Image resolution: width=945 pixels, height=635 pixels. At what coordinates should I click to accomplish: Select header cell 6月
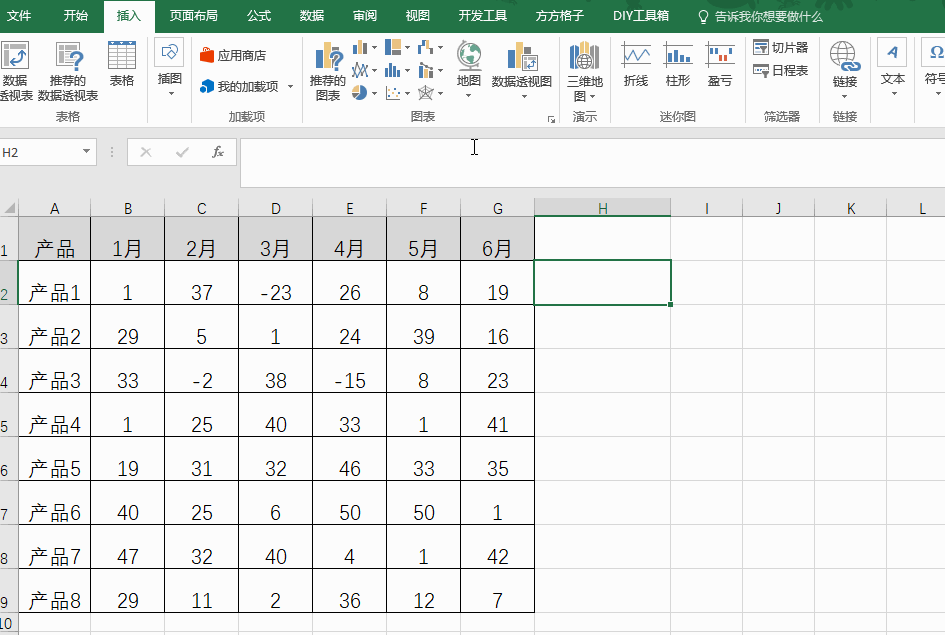pos(497,239)
